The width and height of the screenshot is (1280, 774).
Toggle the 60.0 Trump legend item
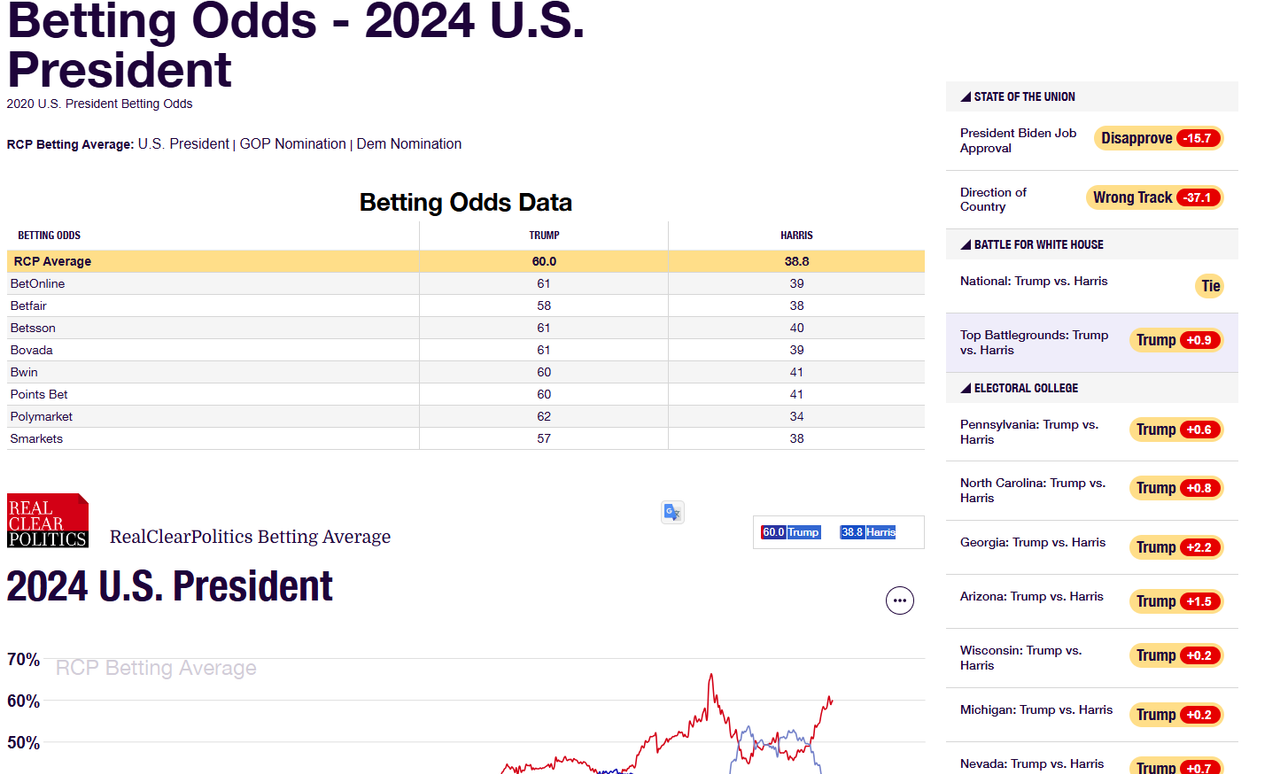pyautogui.click(x=790, y=532)
